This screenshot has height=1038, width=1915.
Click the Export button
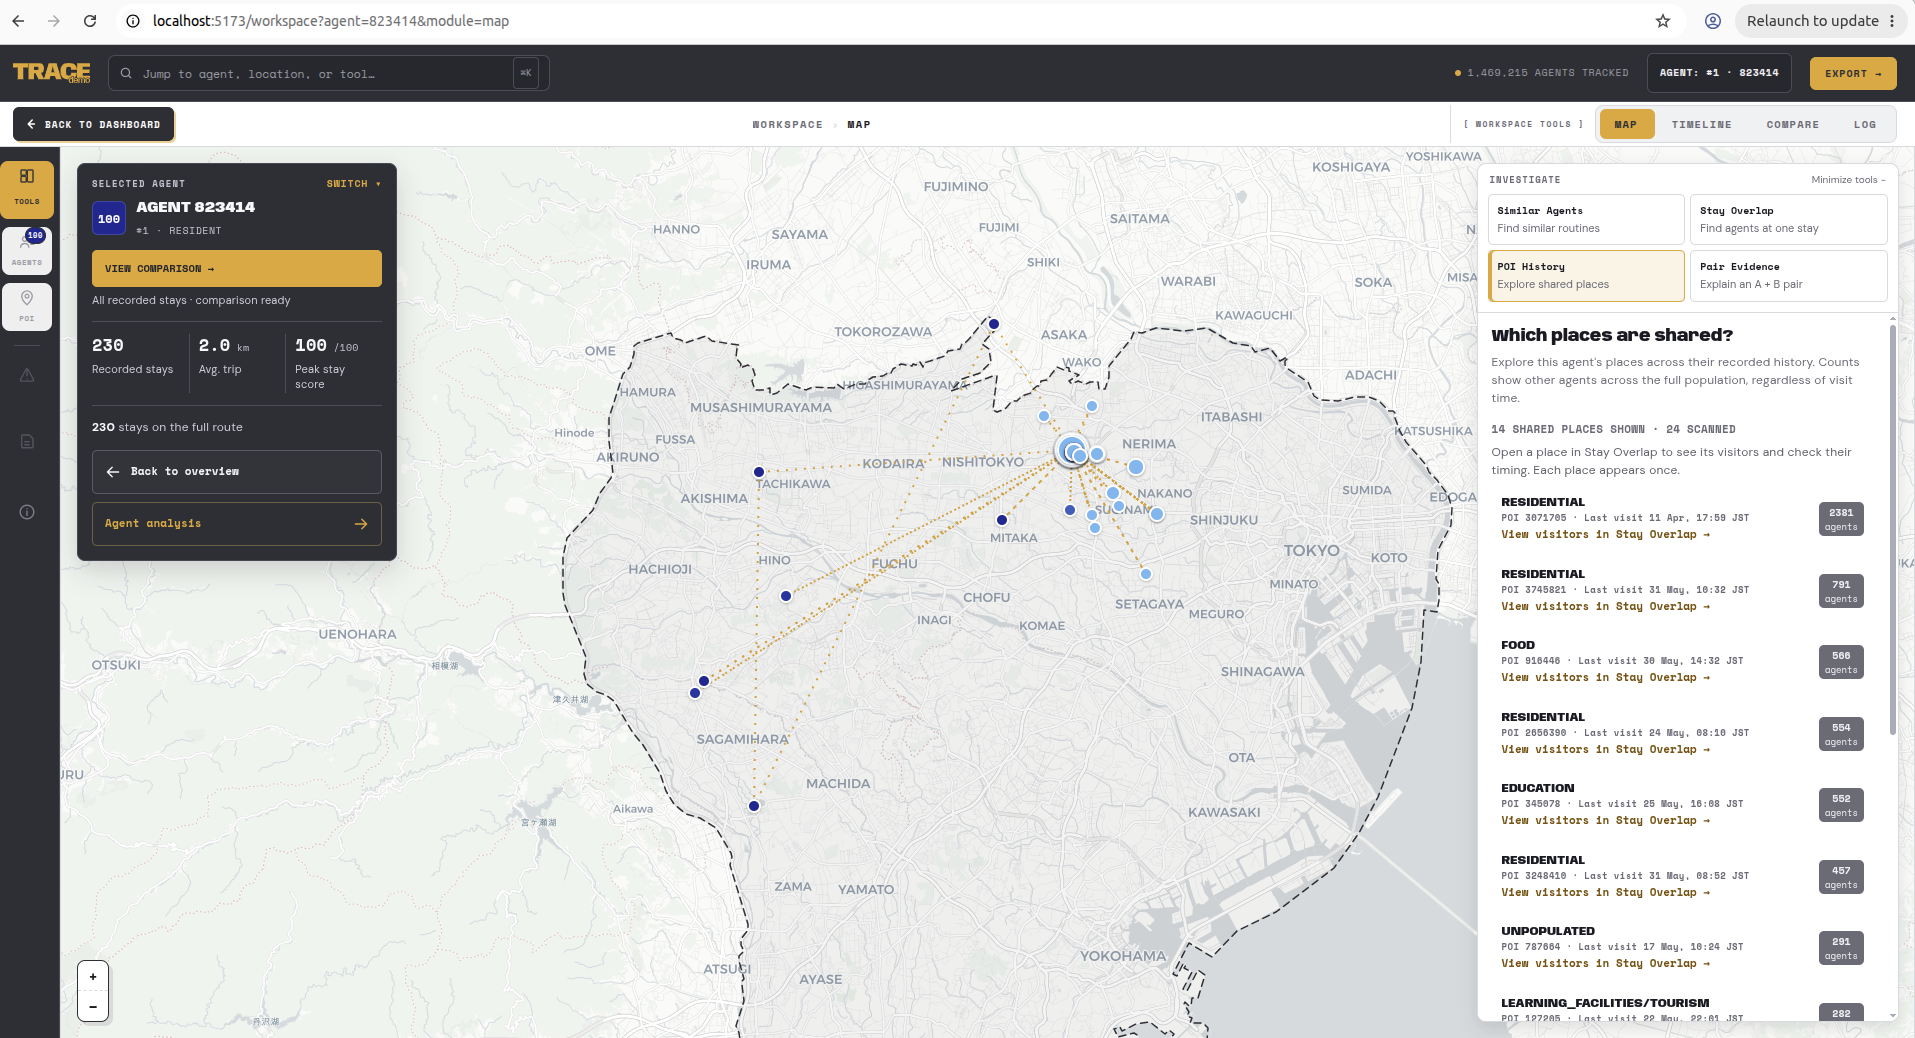(x=1852, y=73)
